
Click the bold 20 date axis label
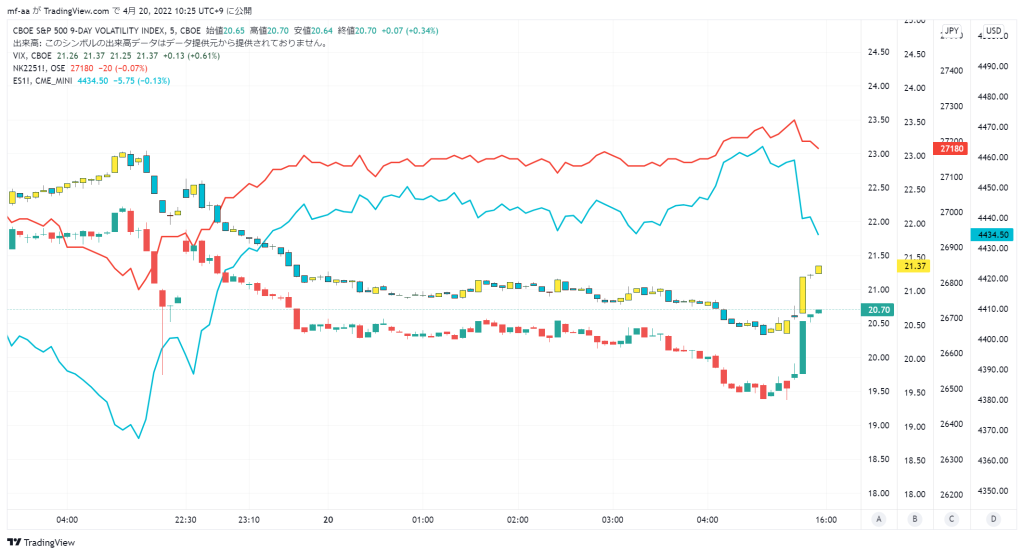click(328, 520)
